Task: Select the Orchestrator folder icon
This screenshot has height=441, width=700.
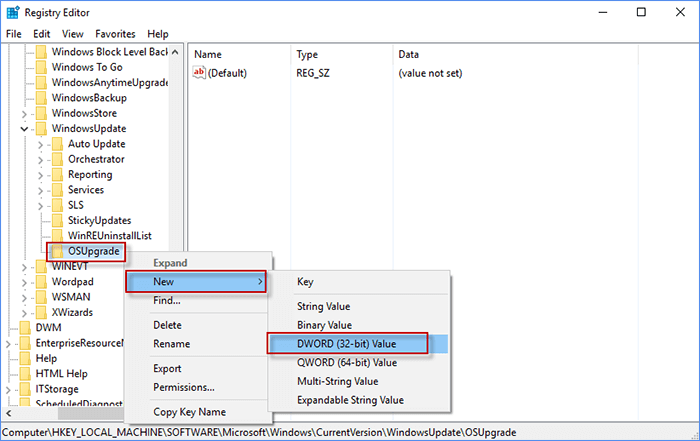Action: [x=57, y=159]
